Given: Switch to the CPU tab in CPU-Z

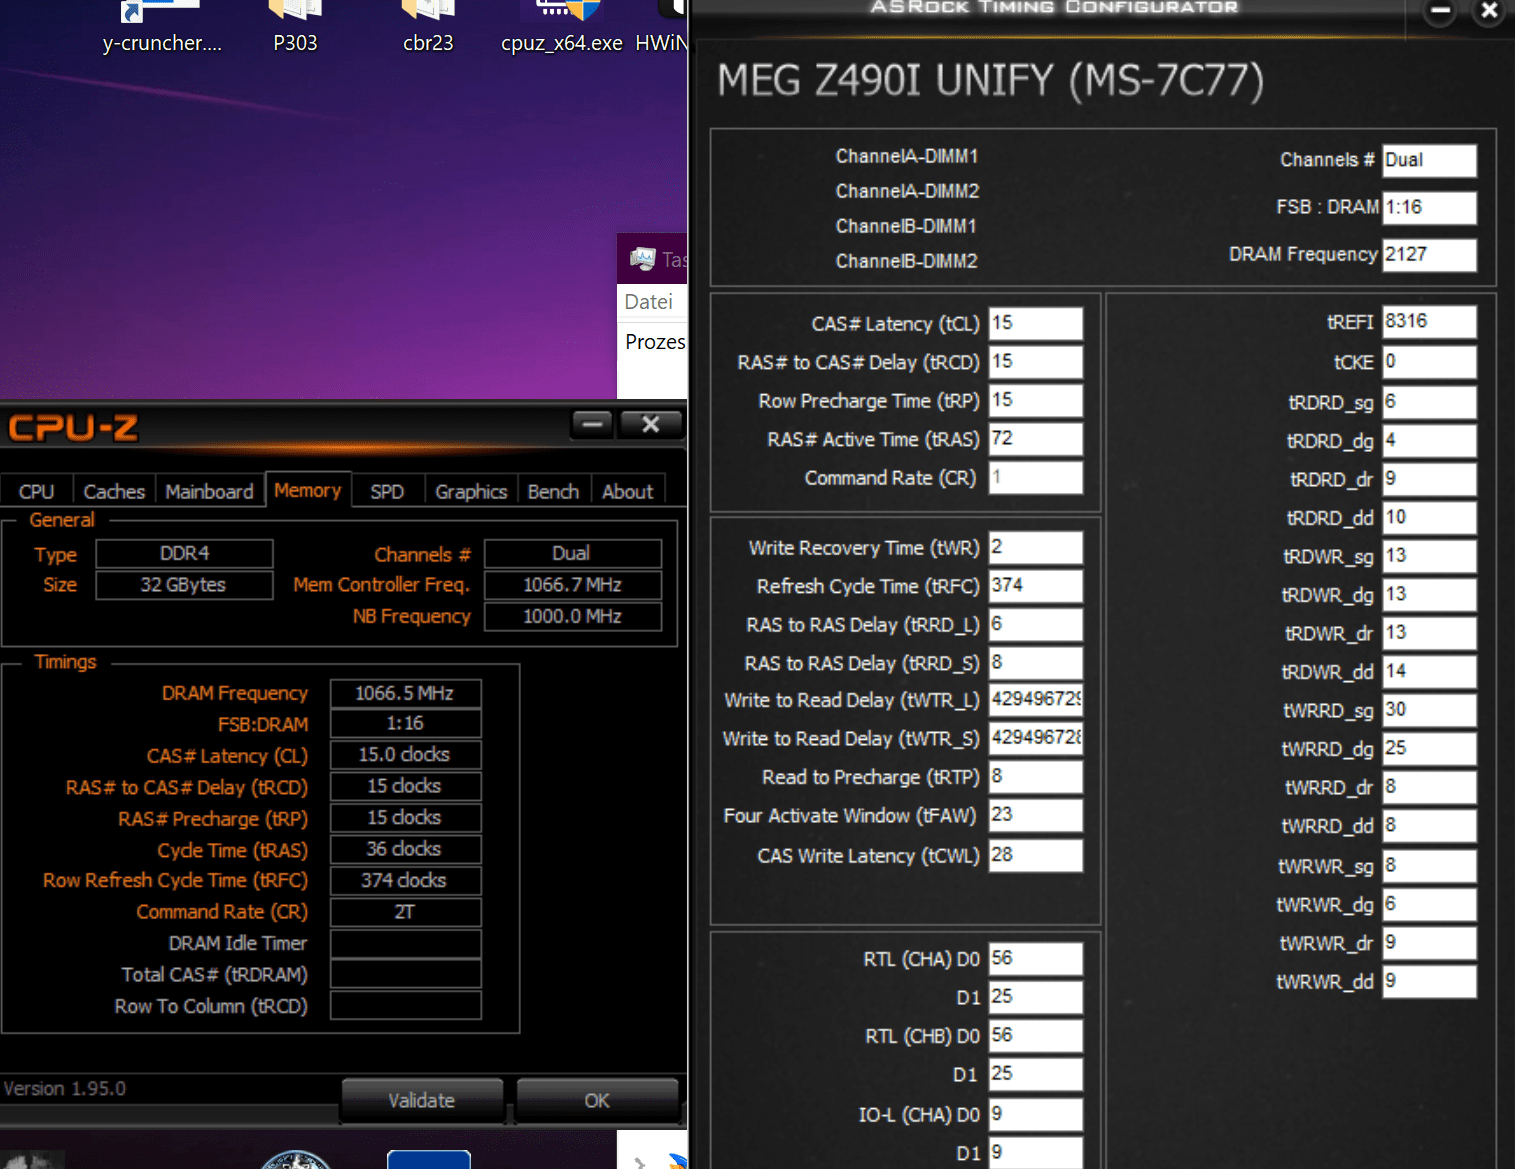Looking at the screenshot, I should (x=36, y=491).
